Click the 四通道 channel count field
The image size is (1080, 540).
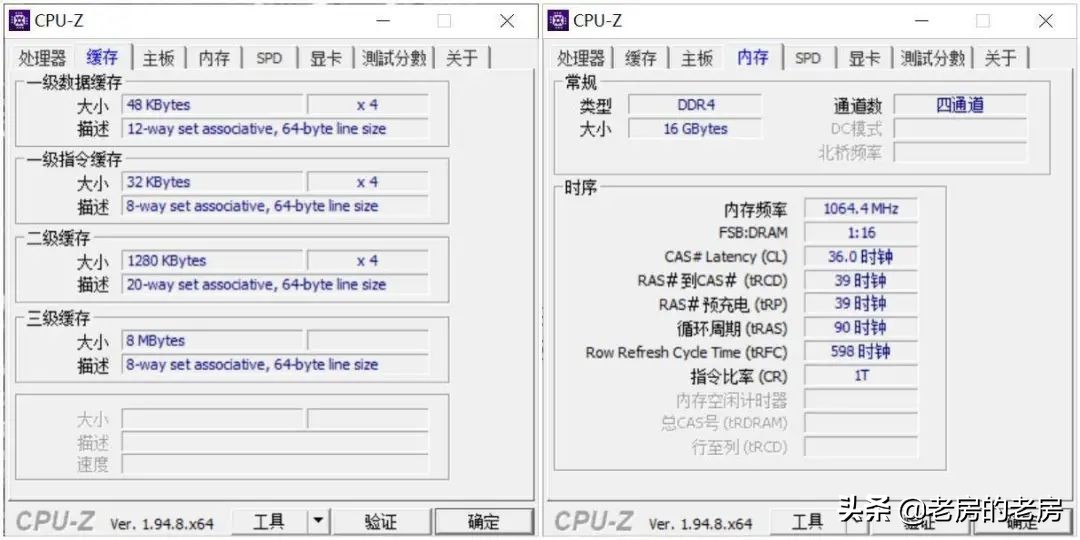coord(960,105)
